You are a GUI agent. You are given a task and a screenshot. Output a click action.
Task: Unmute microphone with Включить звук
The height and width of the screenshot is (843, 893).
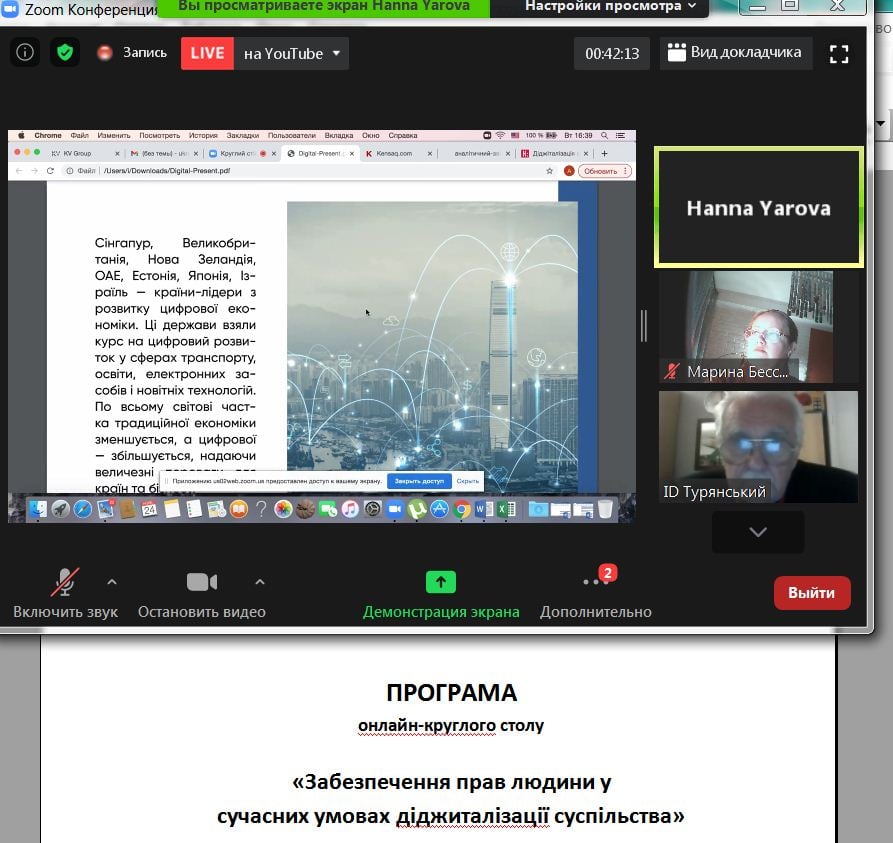point(65,582)
